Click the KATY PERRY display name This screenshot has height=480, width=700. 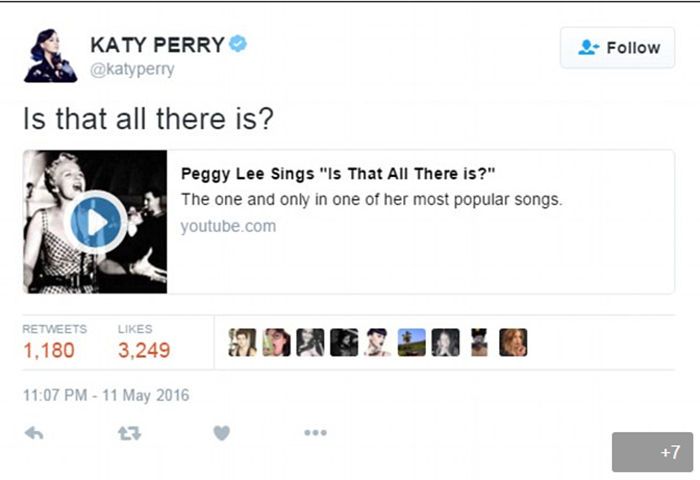[x=154, y=44]
